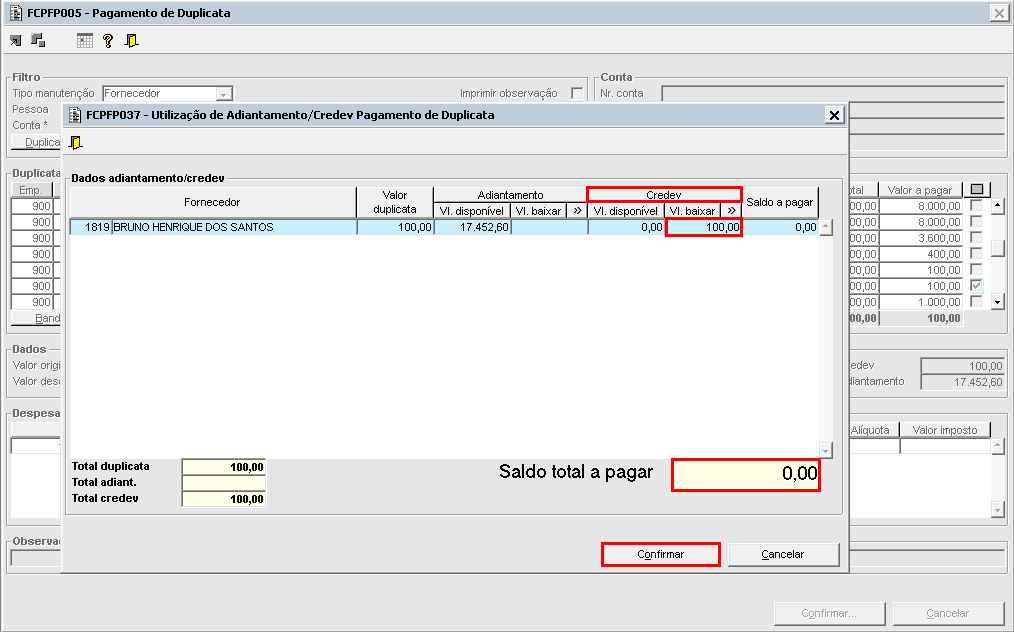1014x632 pixels.
Task: Click scroll-up arrow of the adiantamento/credev grid
Action: point(826,228)
